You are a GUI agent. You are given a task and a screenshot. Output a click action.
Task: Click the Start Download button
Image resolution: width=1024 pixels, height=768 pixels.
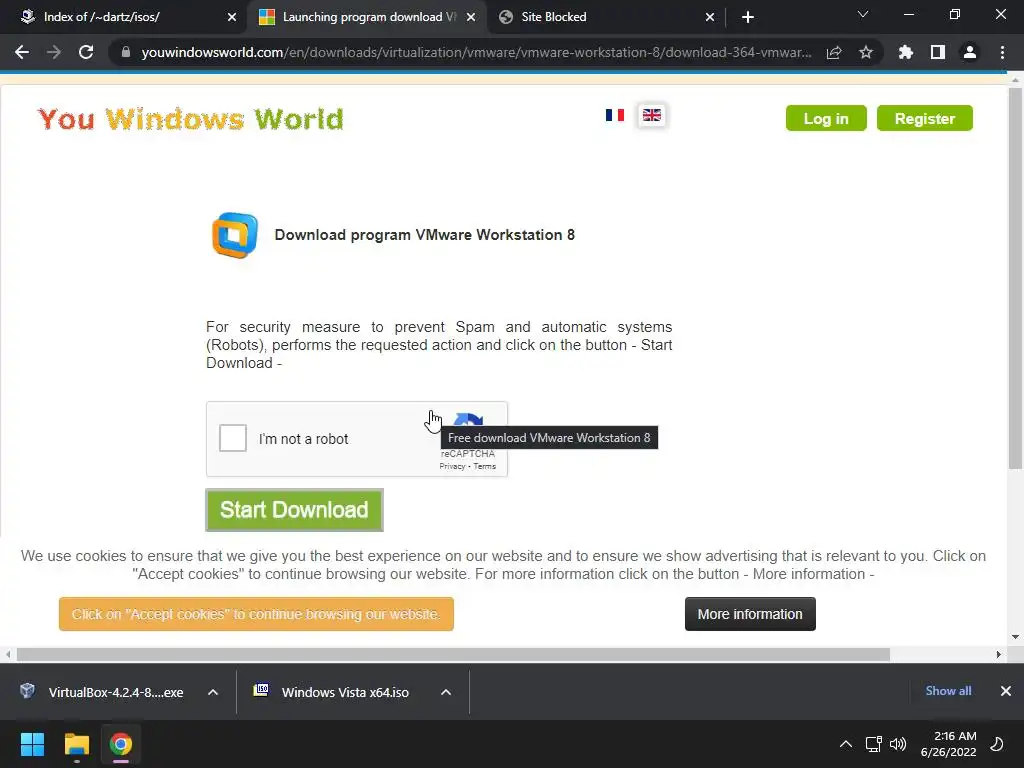tap(295, 510)
